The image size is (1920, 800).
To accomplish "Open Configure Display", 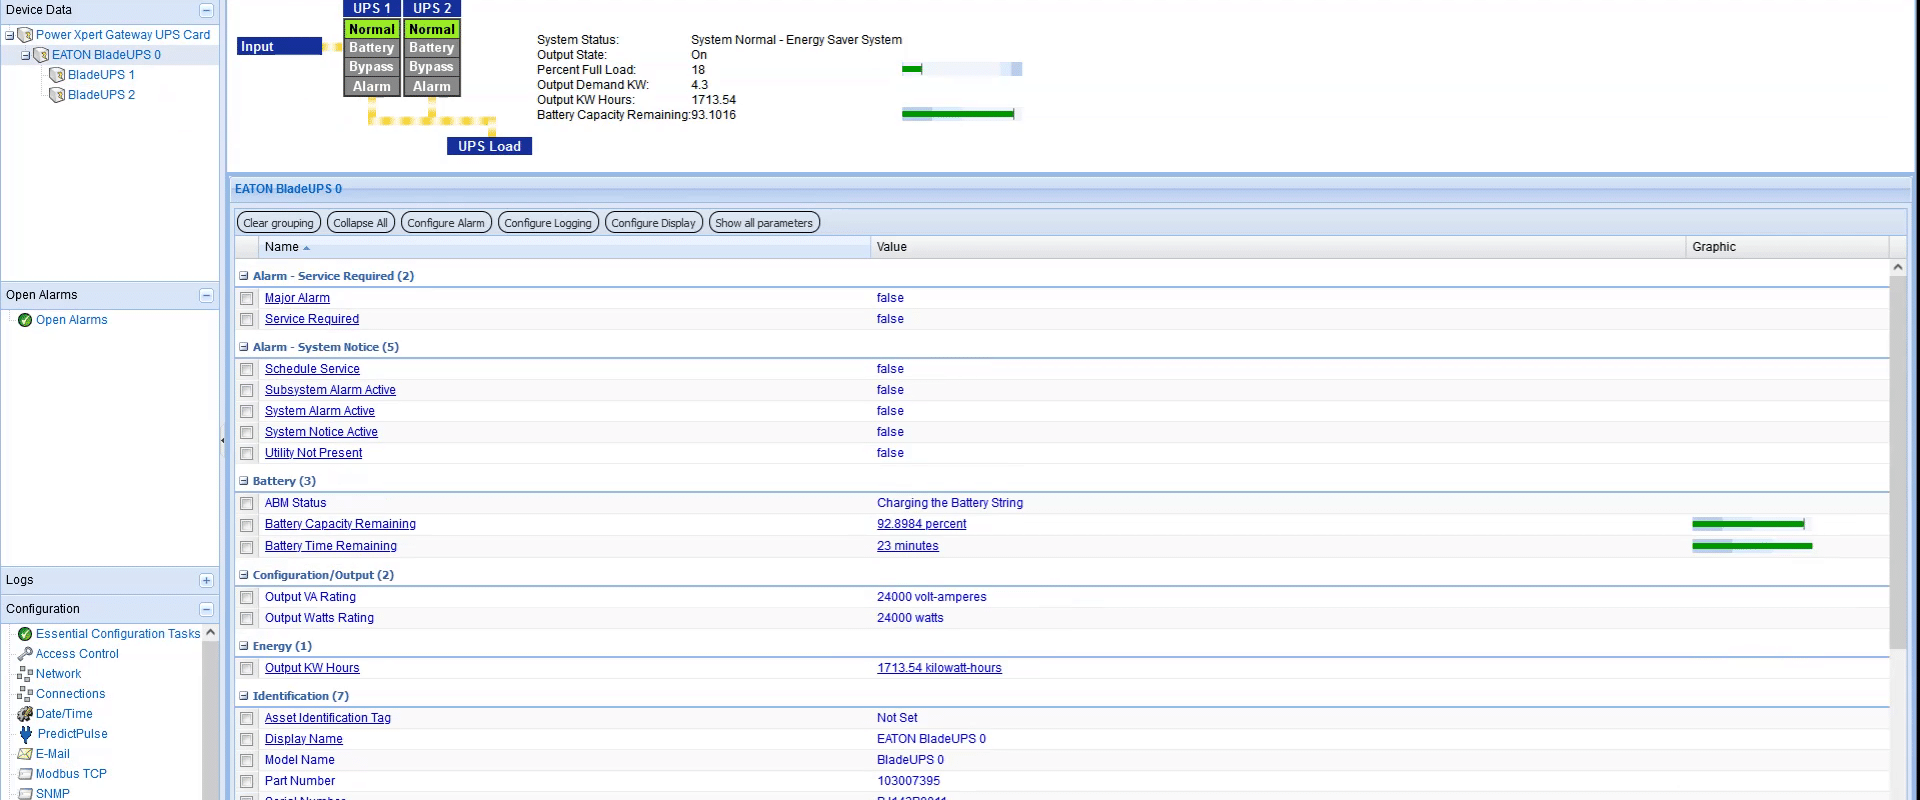I will [653, 223].
